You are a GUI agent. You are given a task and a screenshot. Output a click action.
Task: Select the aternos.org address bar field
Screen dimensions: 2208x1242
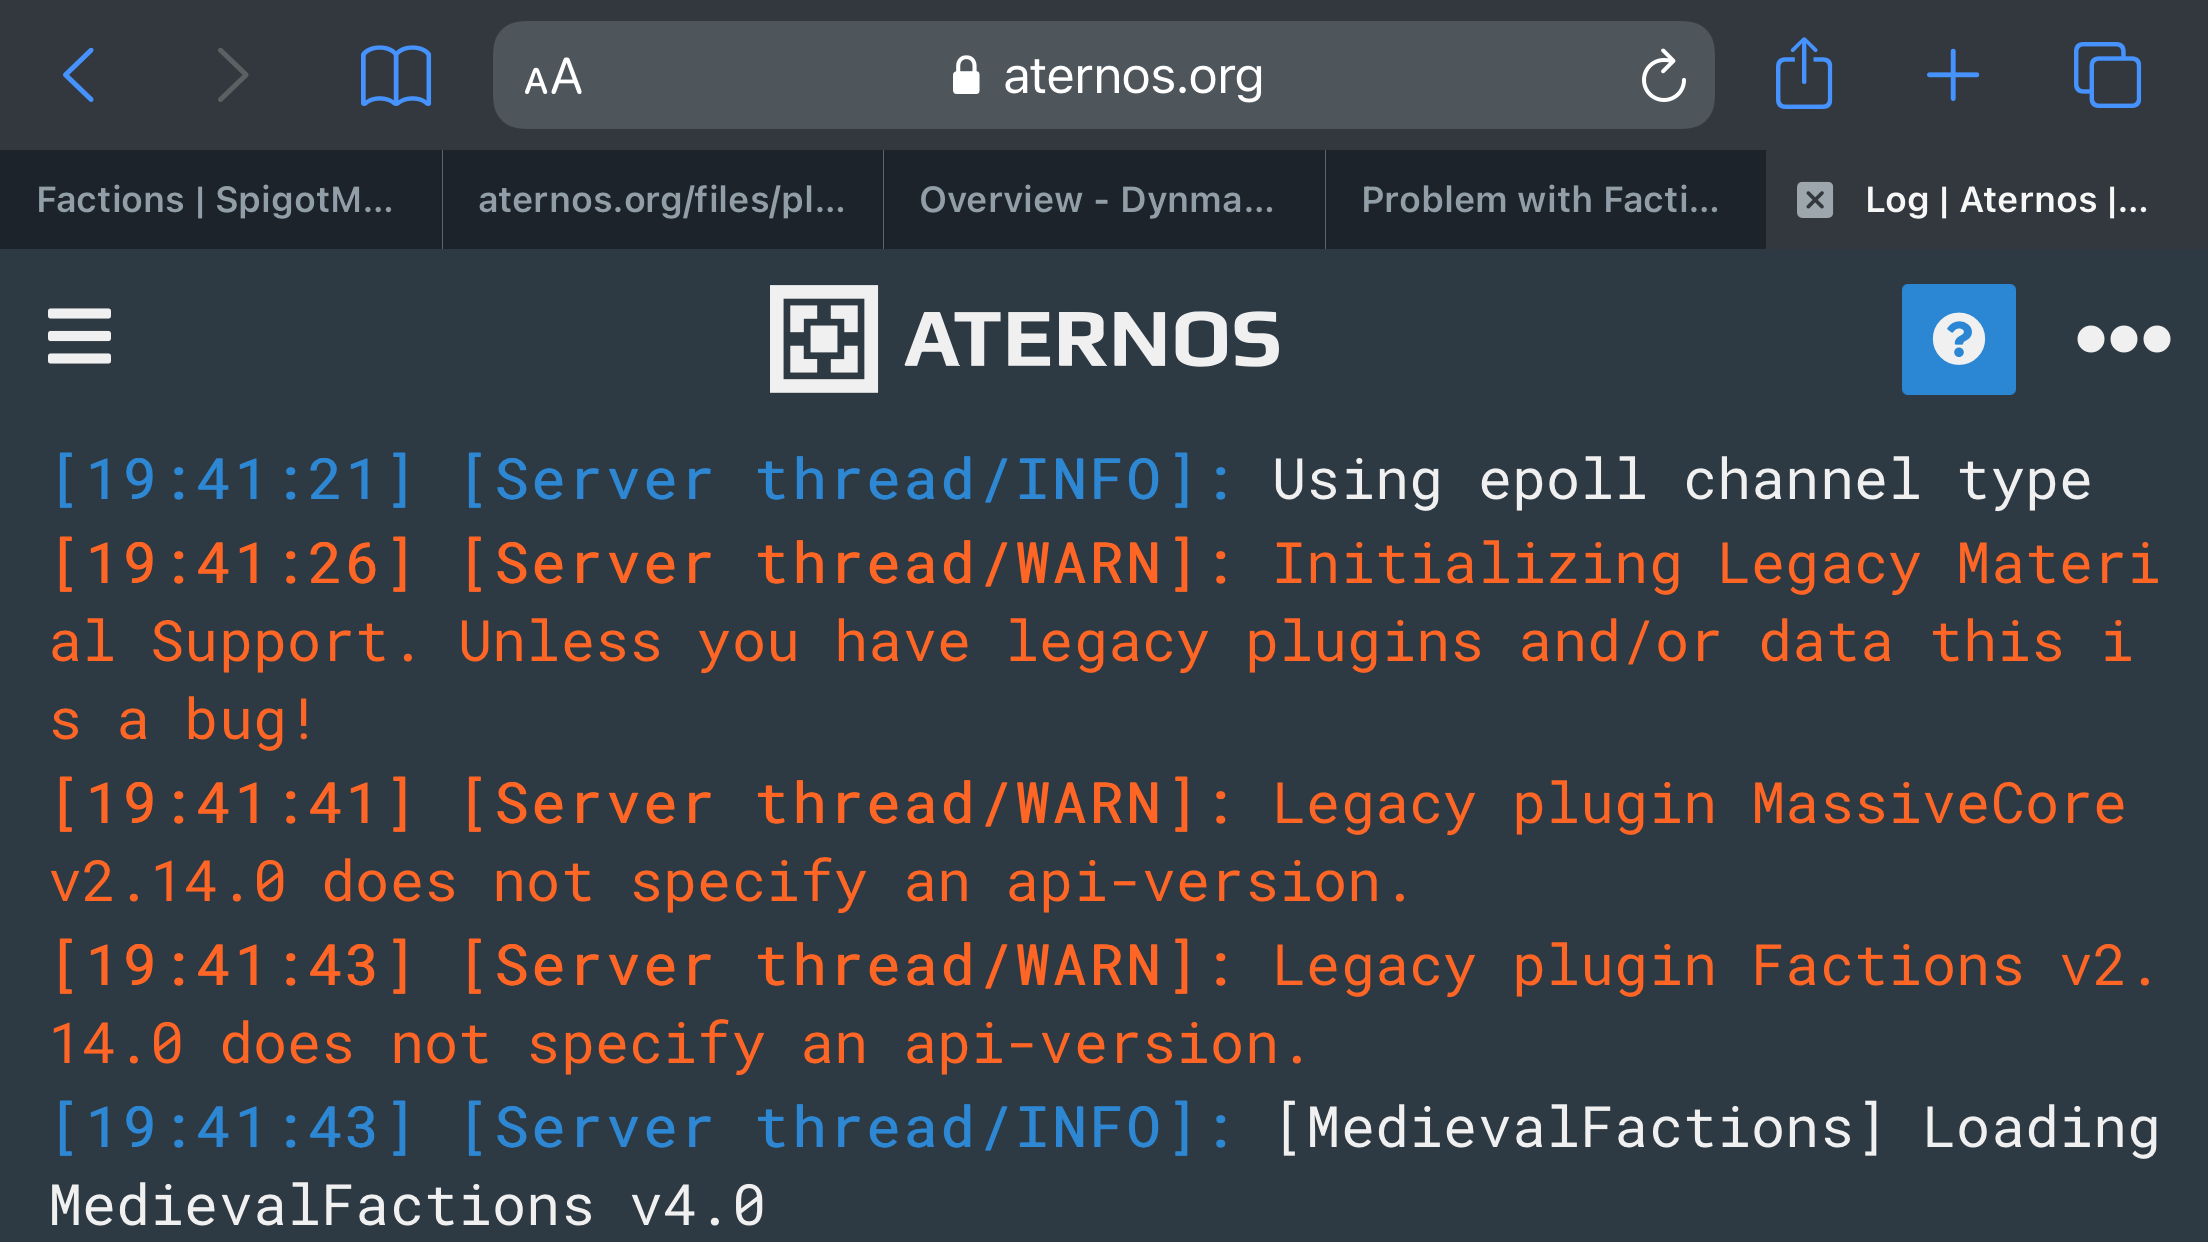[1103, 75]
